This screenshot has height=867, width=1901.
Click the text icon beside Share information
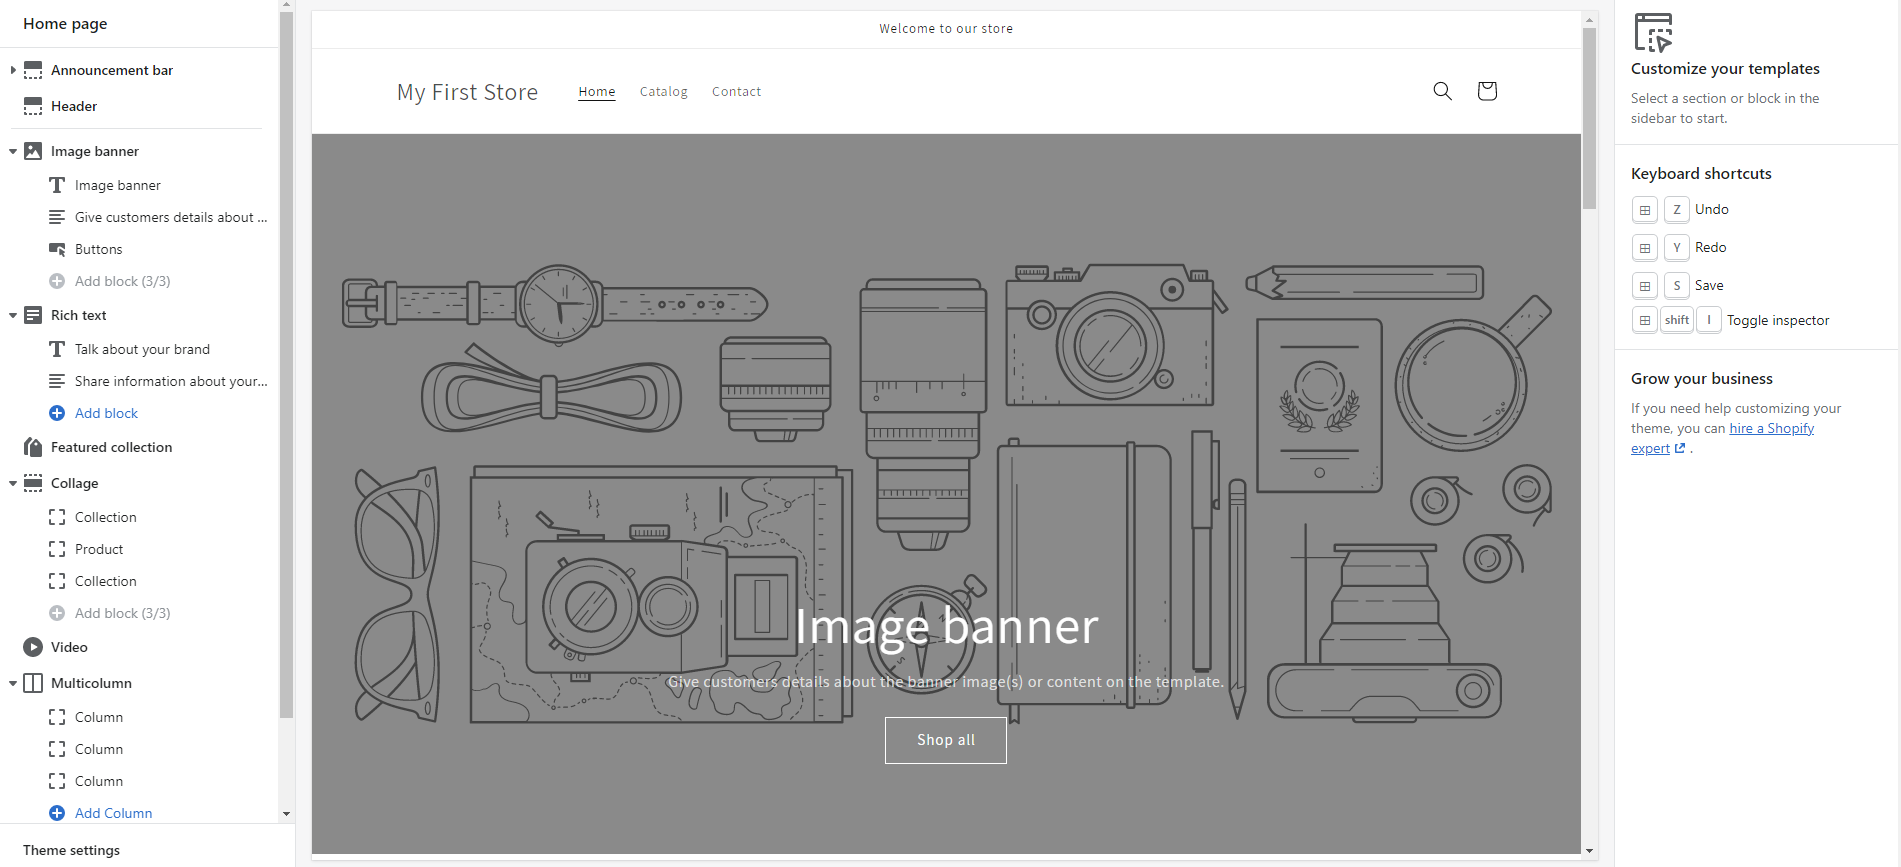[57, 381]
